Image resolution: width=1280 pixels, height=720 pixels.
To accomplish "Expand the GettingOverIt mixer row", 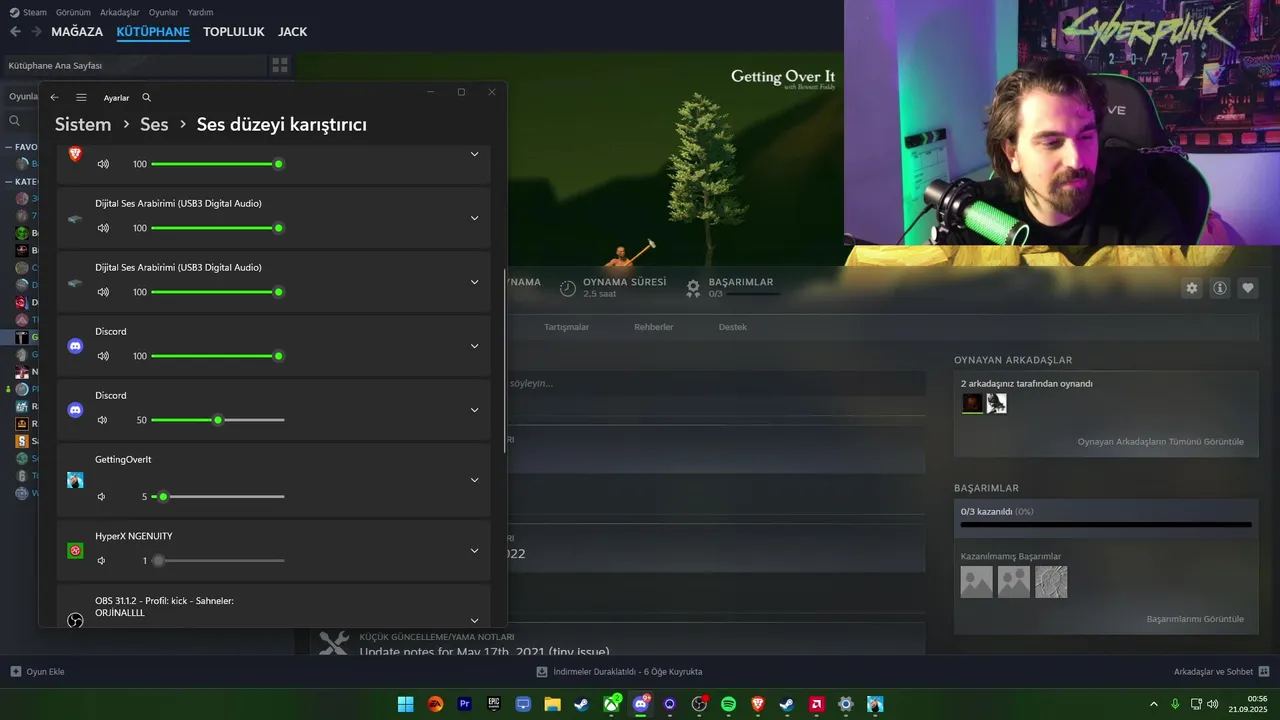I will tap(474, 480).
